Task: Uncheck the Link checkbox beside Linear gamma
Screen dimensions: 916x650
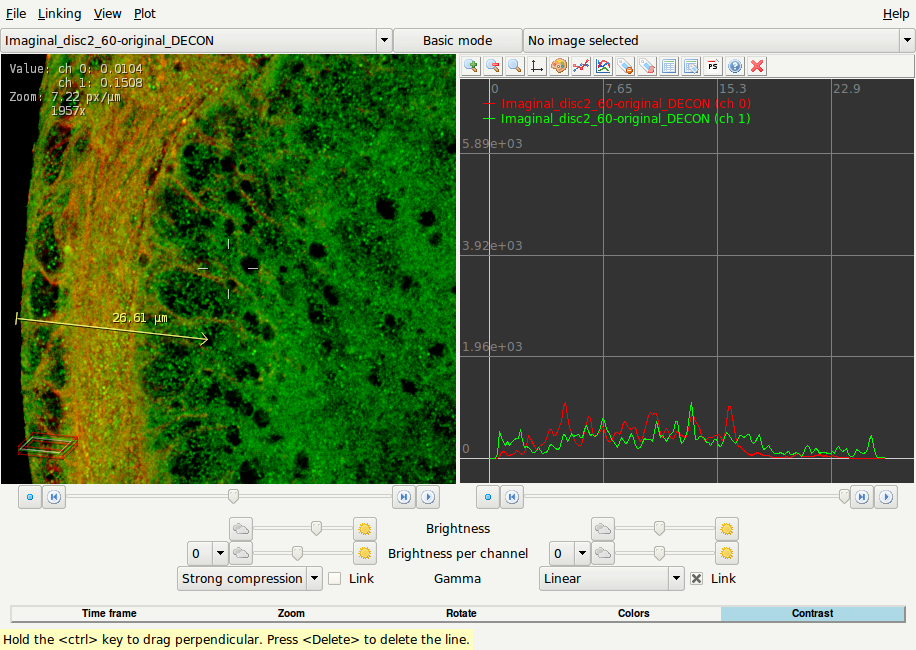Action: point(697,578)
